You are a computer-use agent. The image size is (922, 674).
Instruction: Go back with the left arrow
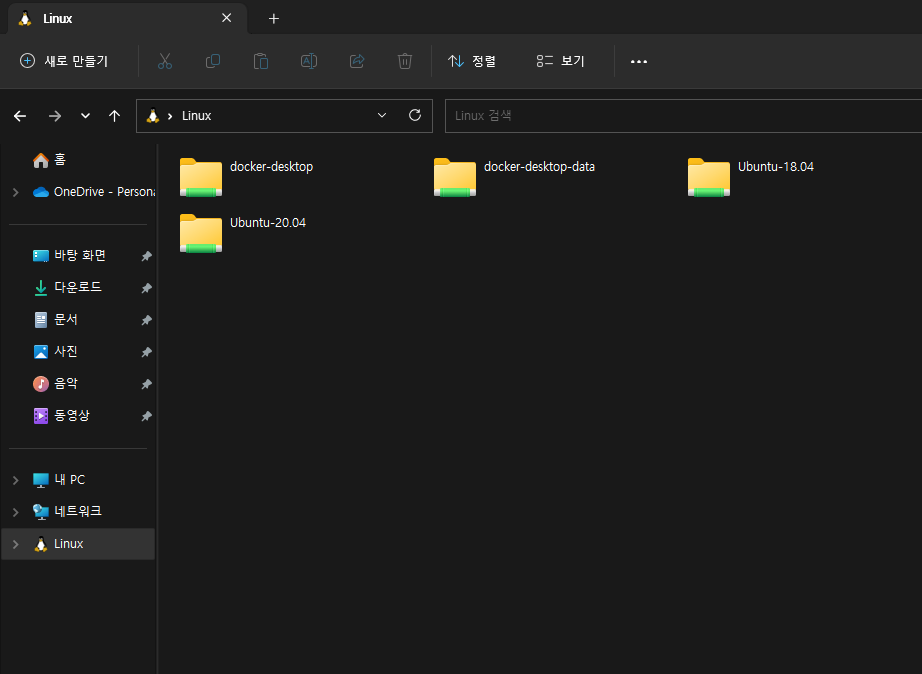20,116
